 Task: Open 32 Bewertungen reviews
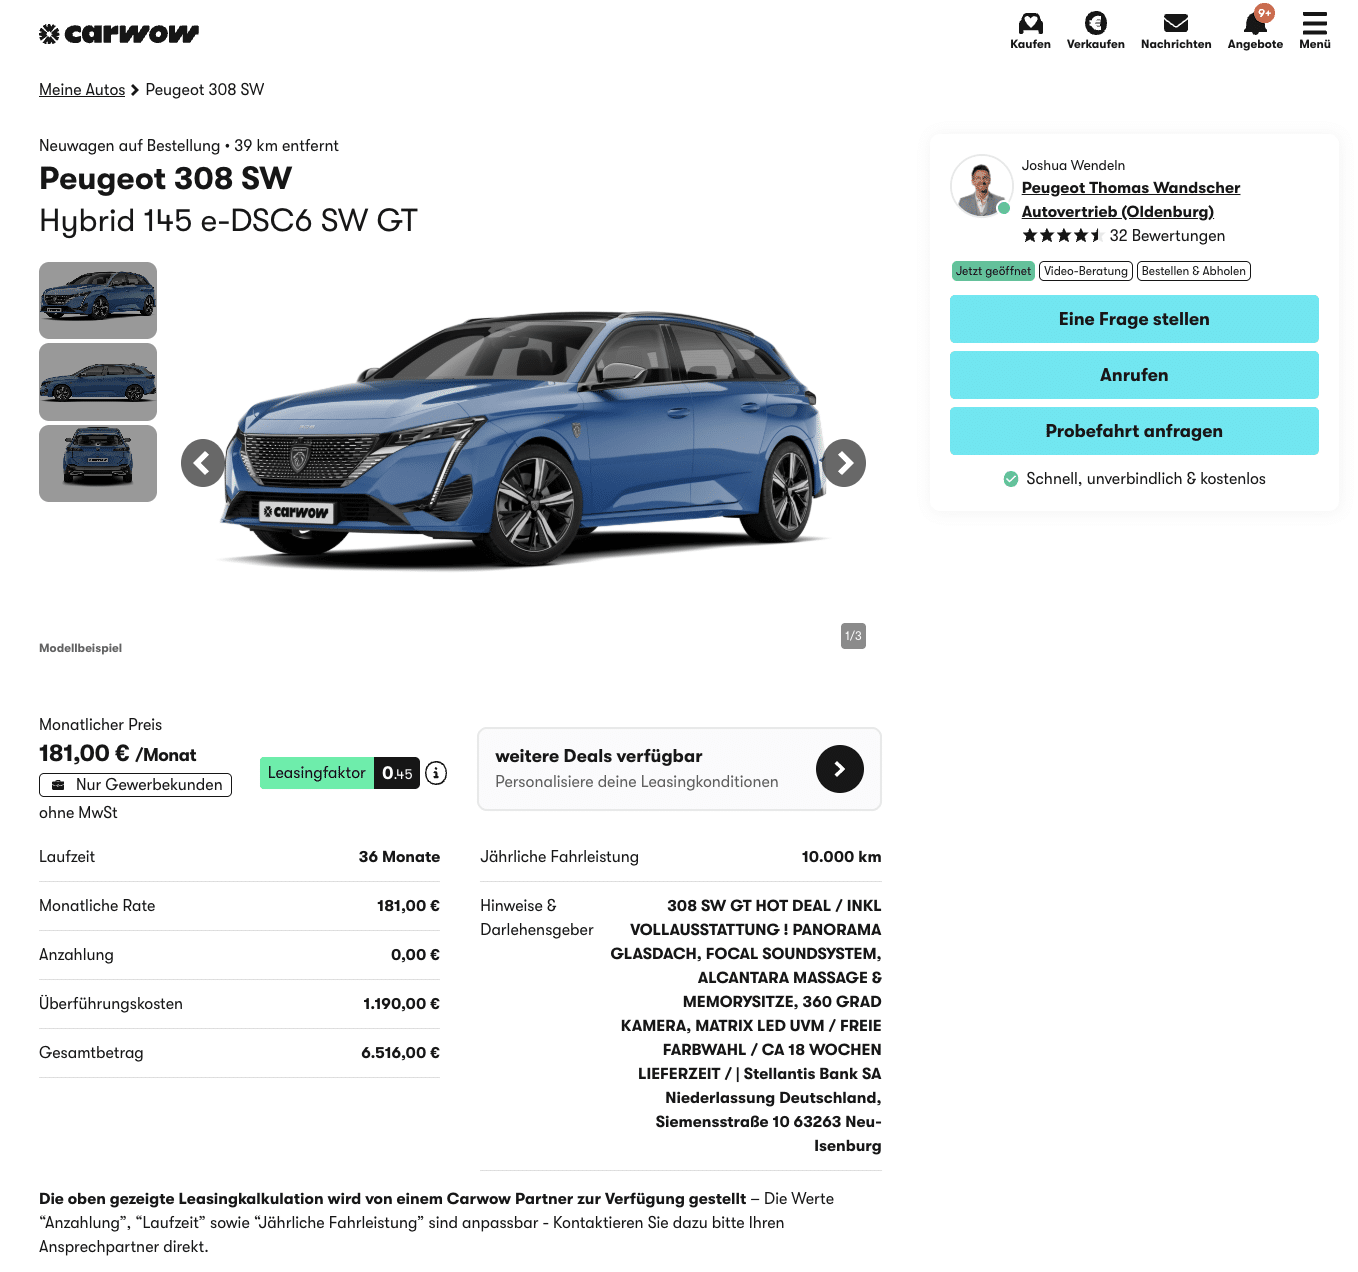[x=1167, y=236]
